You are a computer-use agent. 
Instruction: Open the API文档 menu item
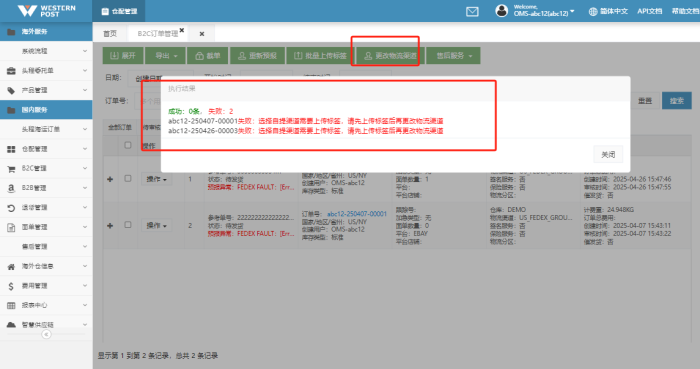pyautogui.click(x=649, y=11)
